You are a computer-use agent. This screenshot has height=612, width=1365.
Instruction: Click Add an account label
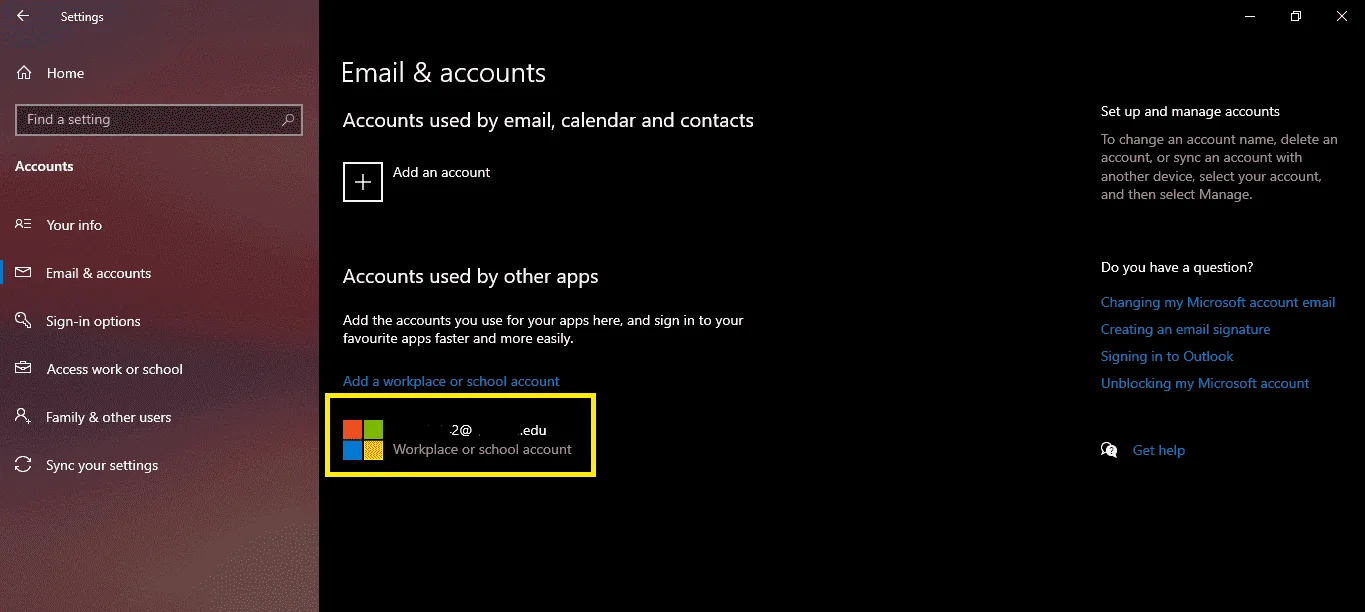pos(441,172)
